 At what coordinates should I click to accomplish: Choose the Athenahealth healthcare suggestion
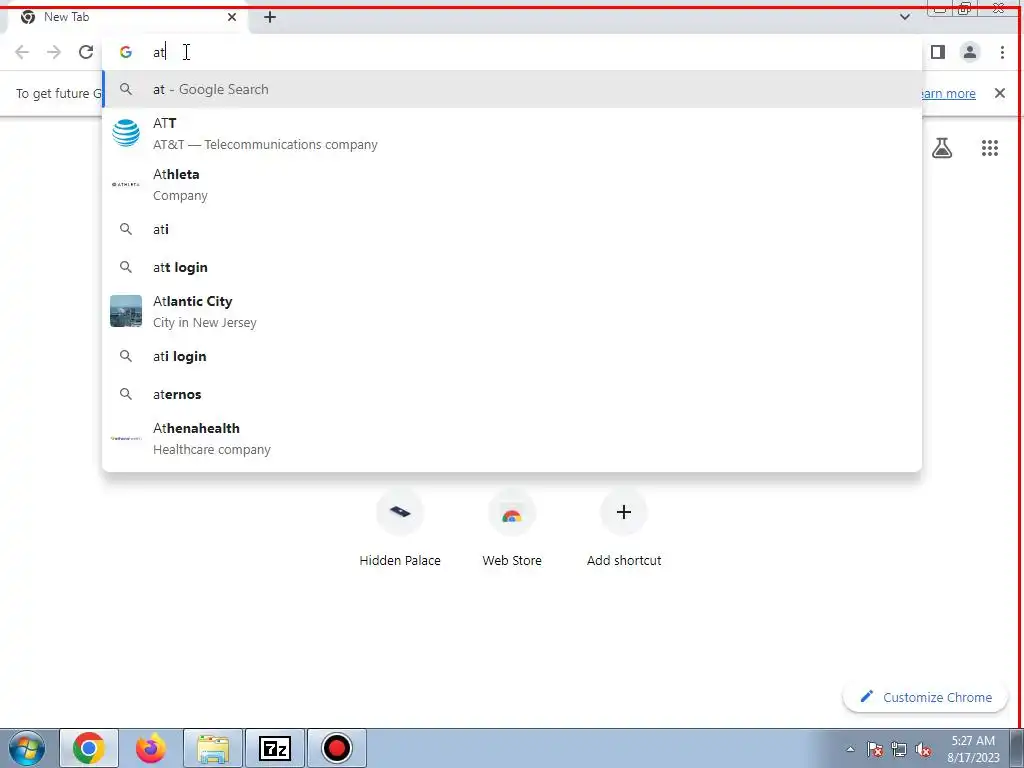pyautogui.click(x=512, y=439)
